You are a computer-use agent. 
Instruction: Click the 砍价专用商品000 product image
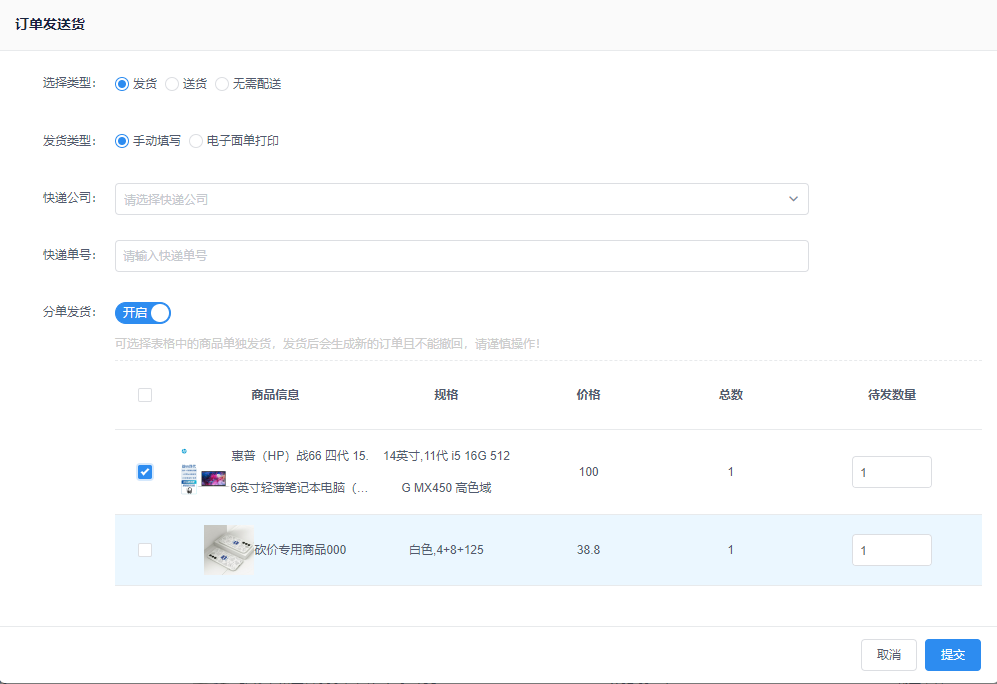227,550
